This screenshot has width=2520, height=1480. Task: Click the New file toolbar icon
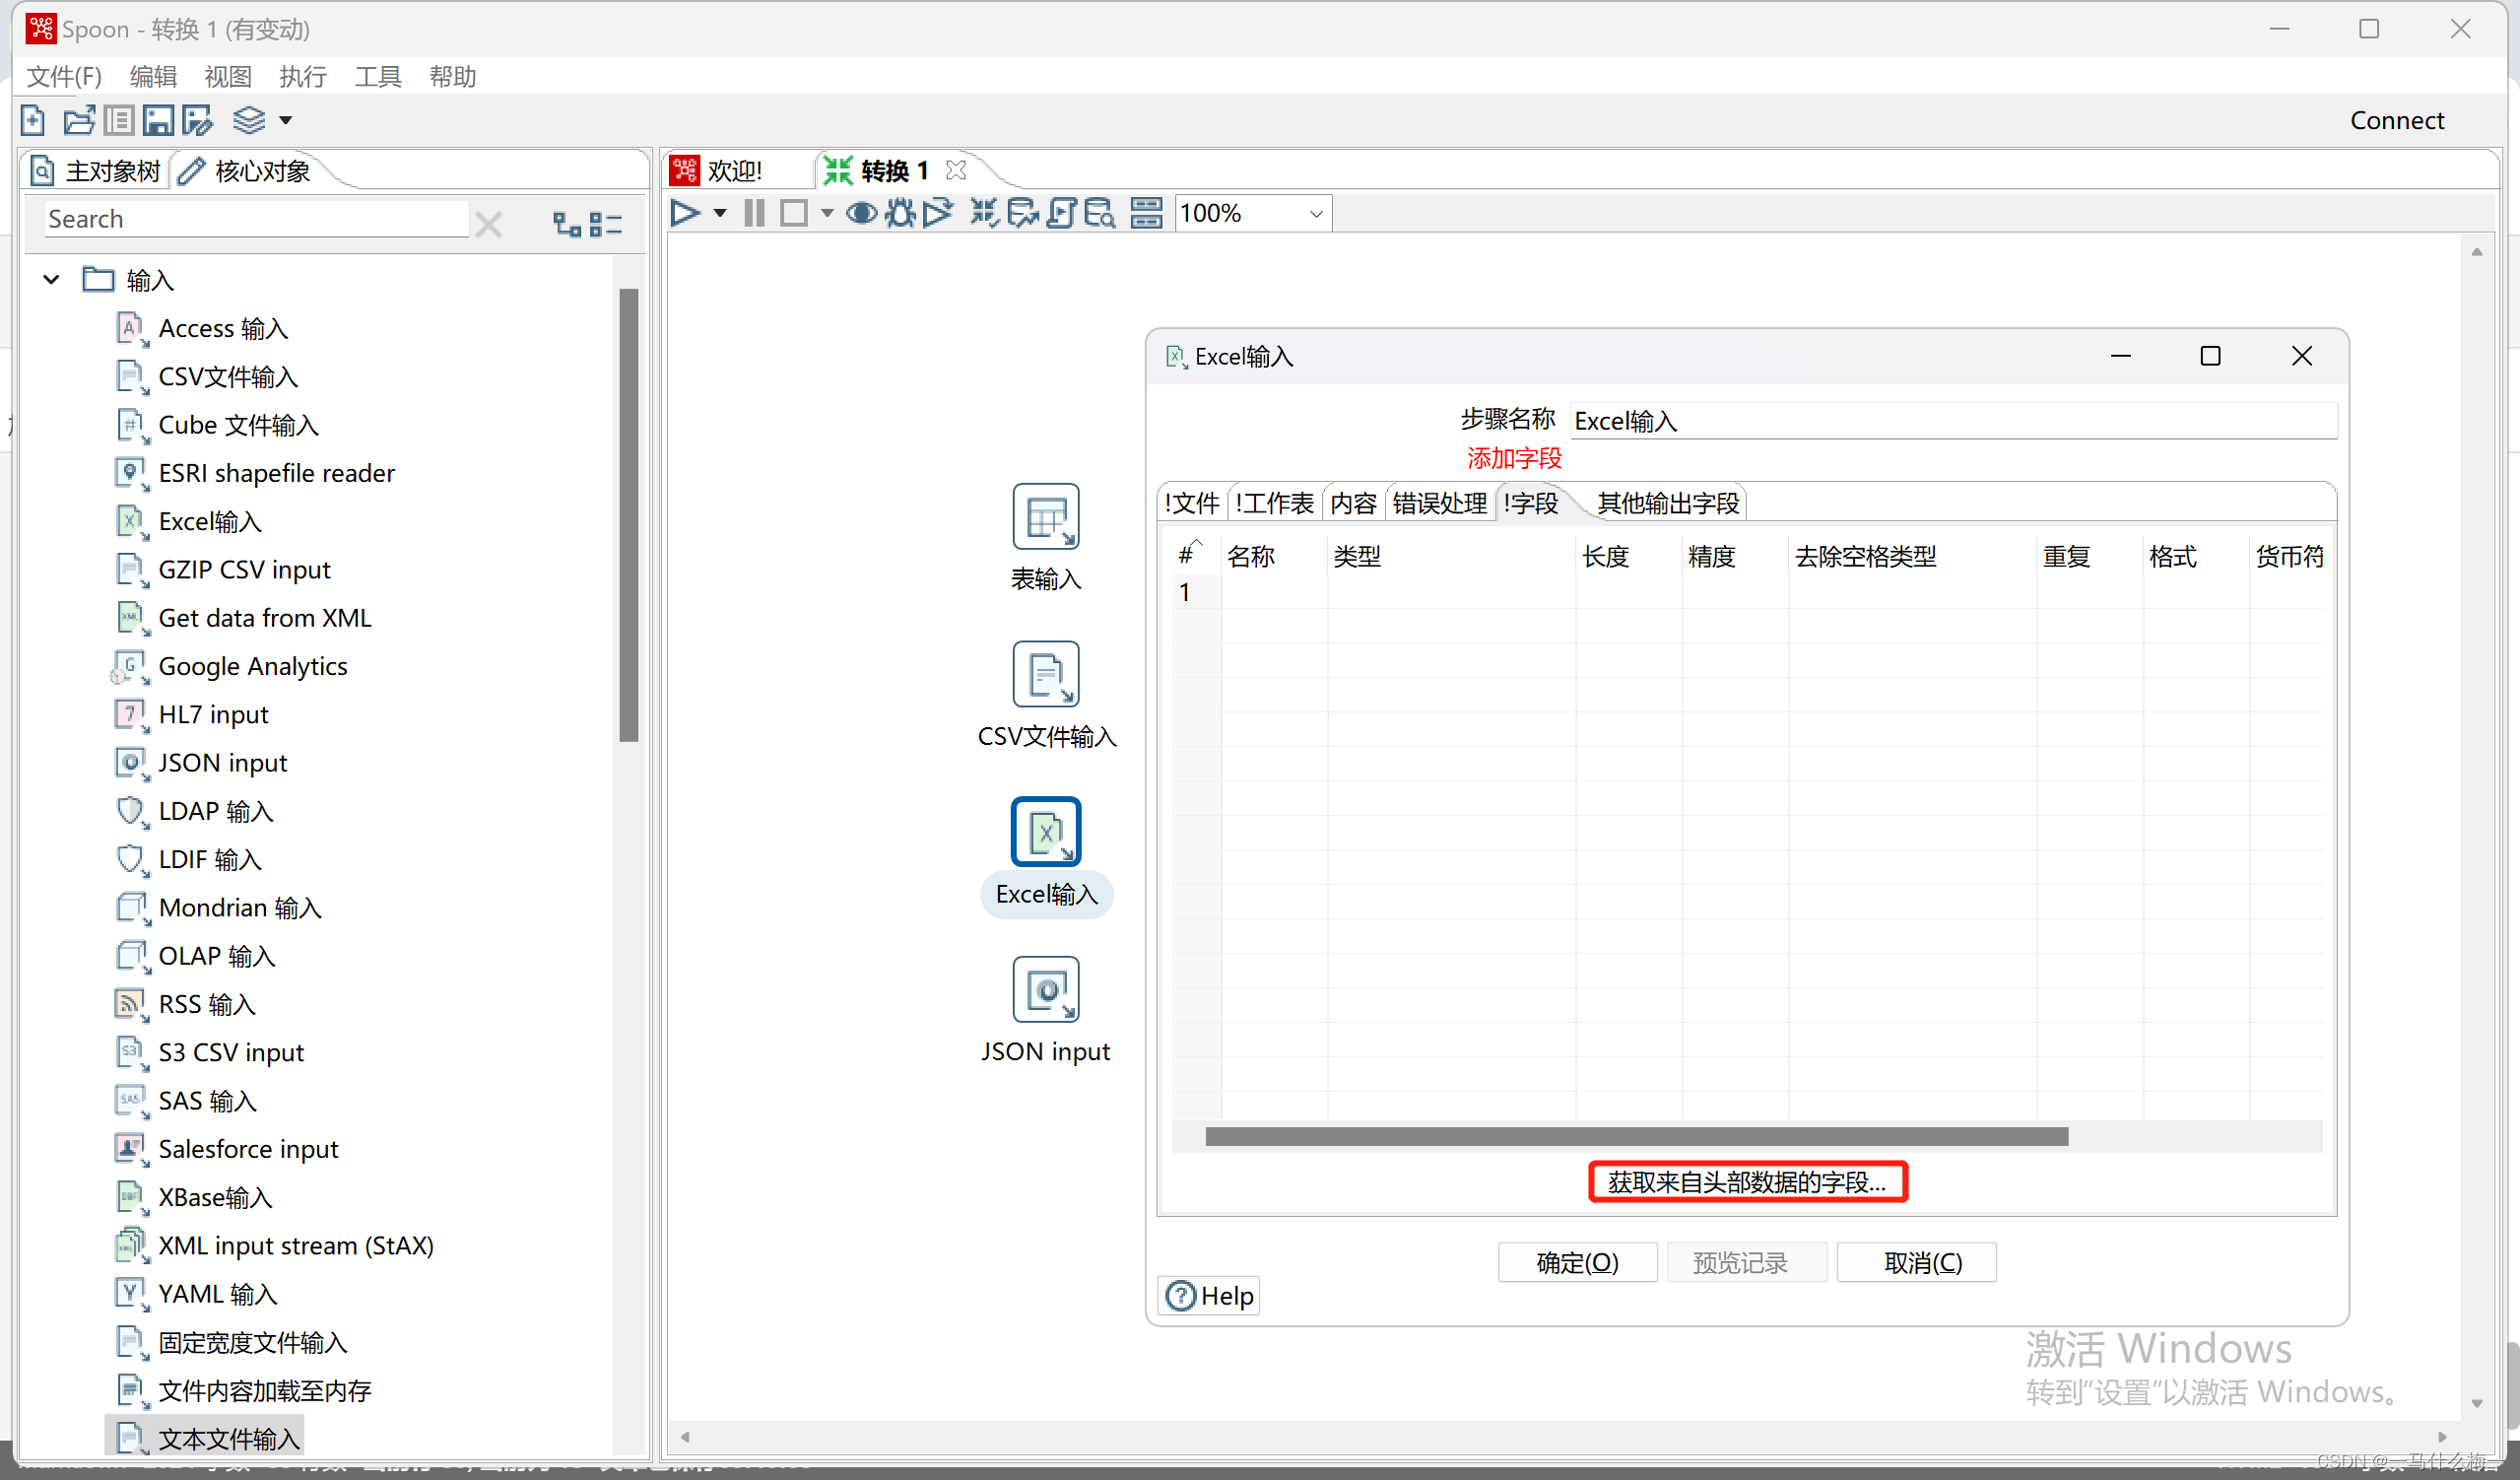point(33,120)
